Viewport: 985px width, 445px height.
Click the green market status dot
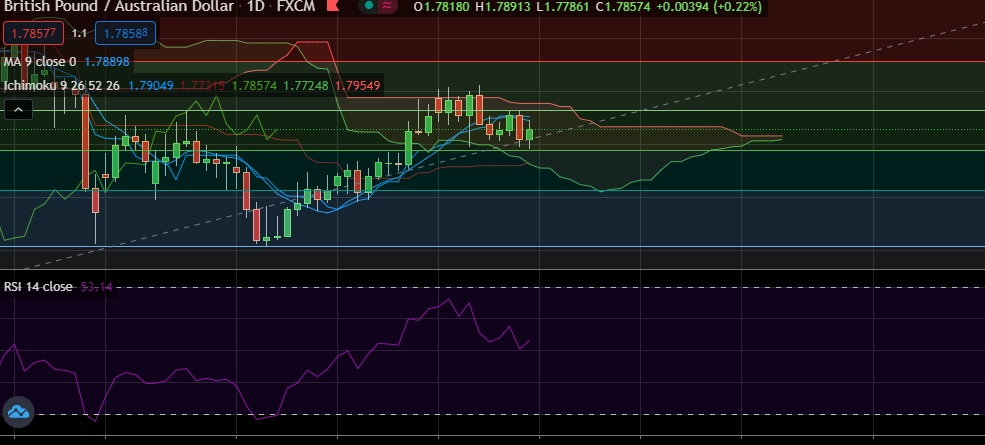[x=368, y=6]
